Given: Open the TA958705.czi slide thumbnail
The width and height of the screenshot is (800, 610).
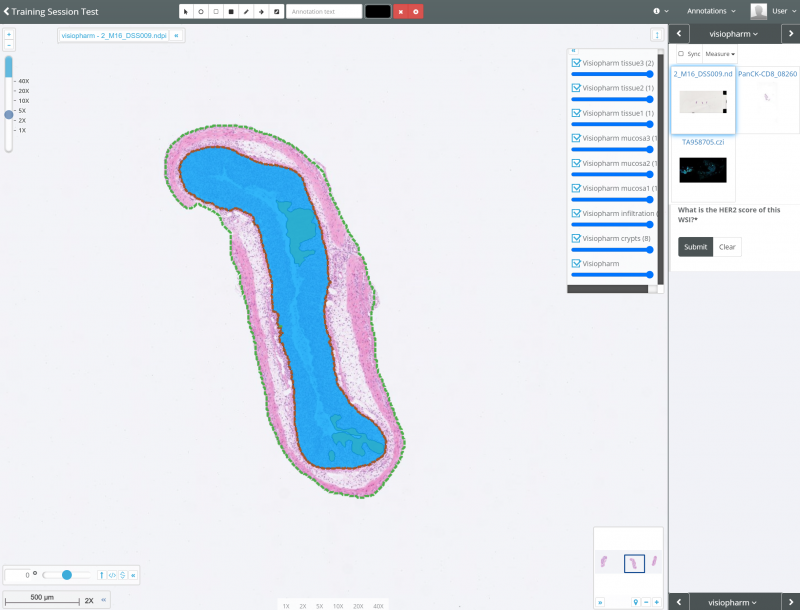Looking at the screenshot, I should pos(702,168).
